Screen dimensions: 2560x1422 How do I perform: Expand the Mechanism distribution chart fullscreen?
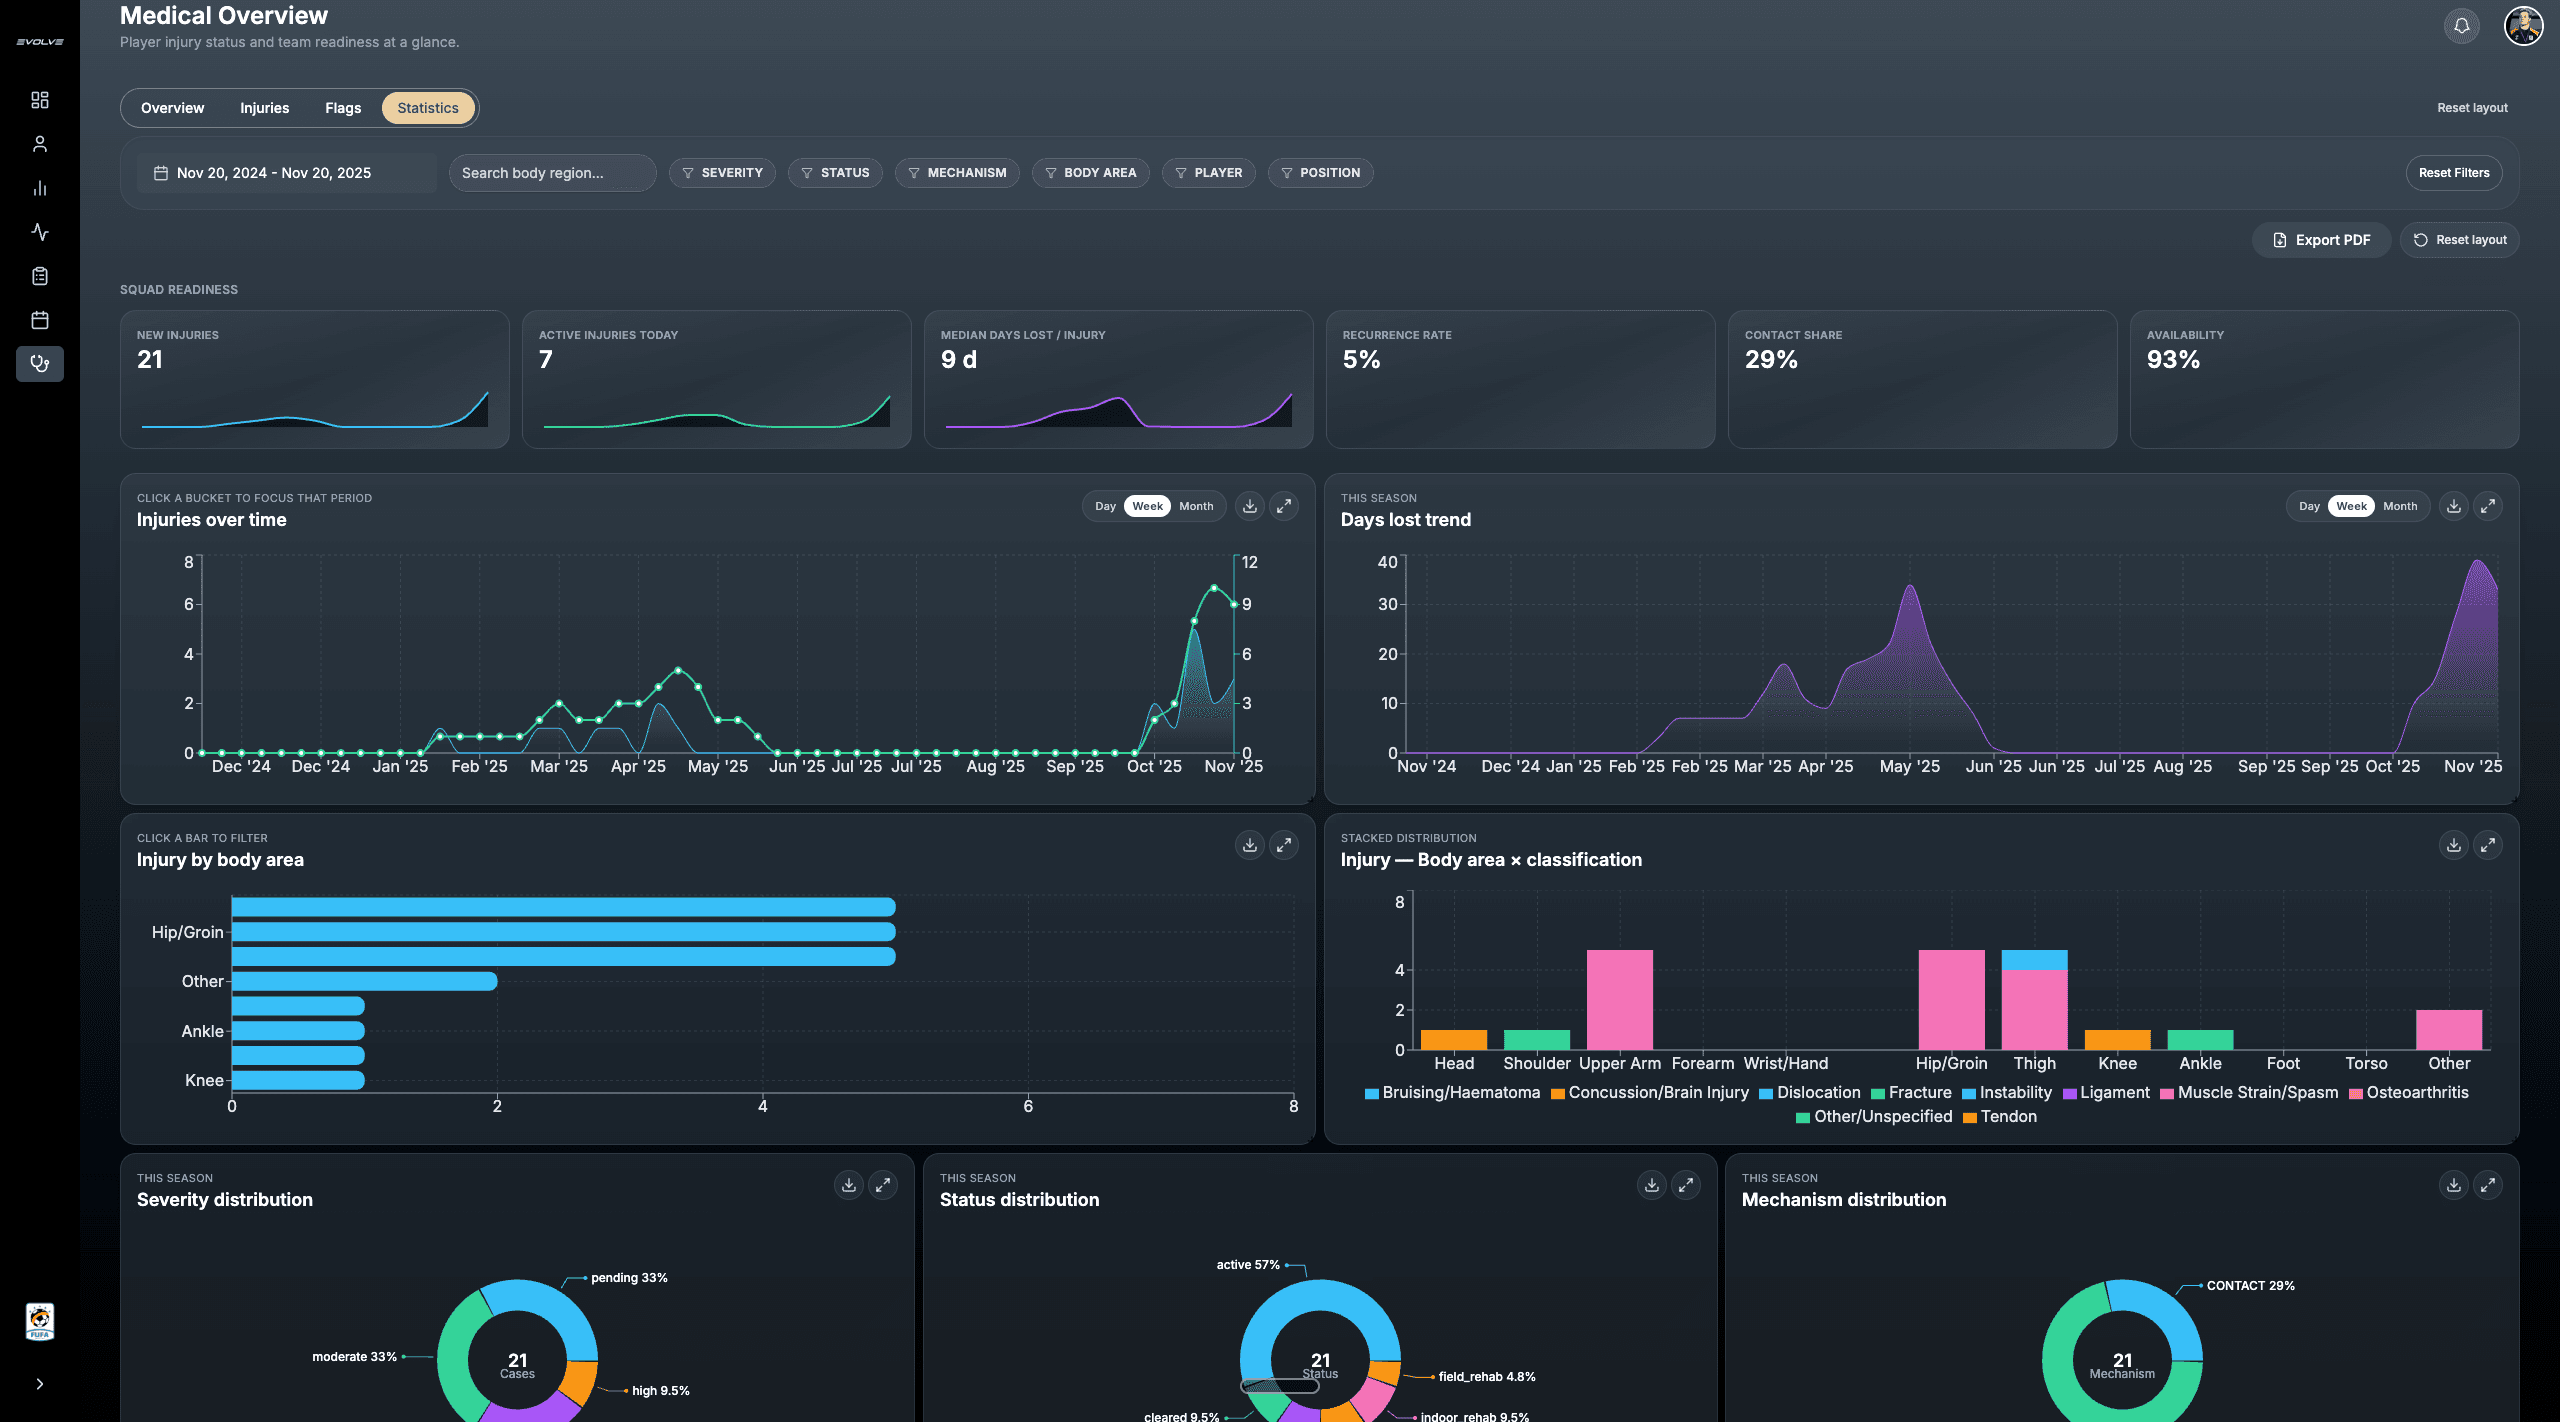coord(2488,1185)
